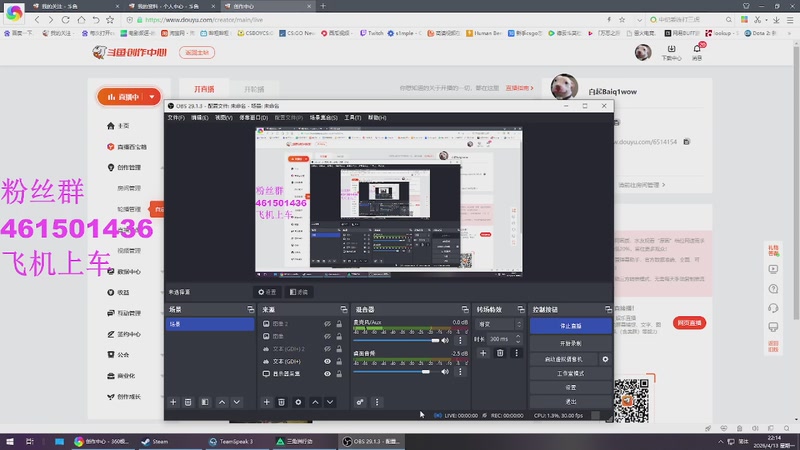800x450 pixels.
Task: Move source down in the Sources list
Action: tap(330, 402)
